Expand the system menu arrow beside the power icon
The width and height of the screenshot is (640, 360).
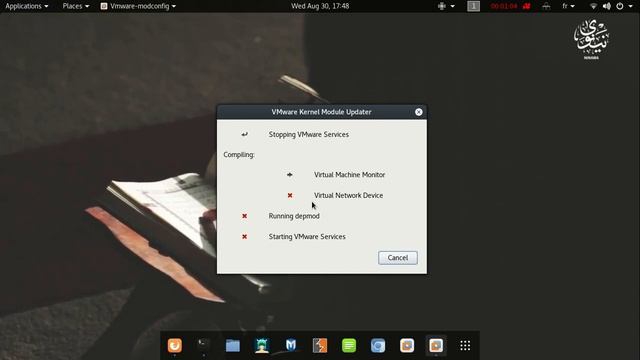click(630, 6)
